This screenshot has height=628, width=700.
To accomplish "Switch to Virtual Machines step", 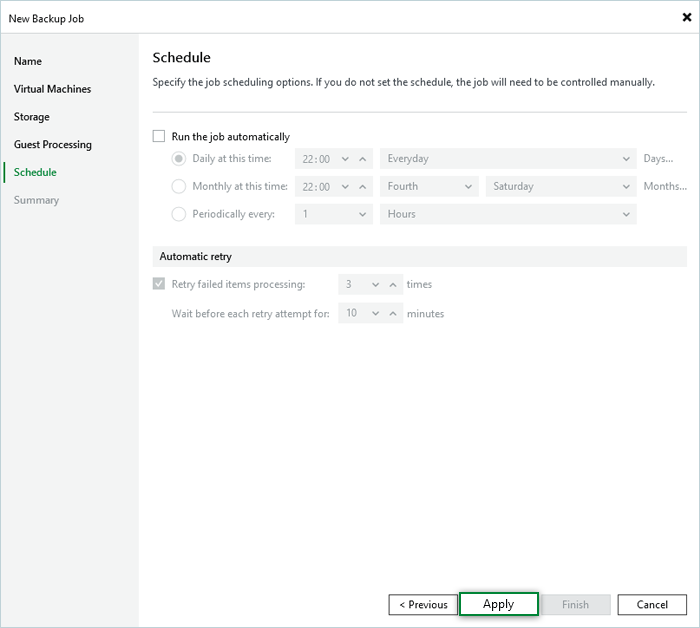I will tap(52, 89).
